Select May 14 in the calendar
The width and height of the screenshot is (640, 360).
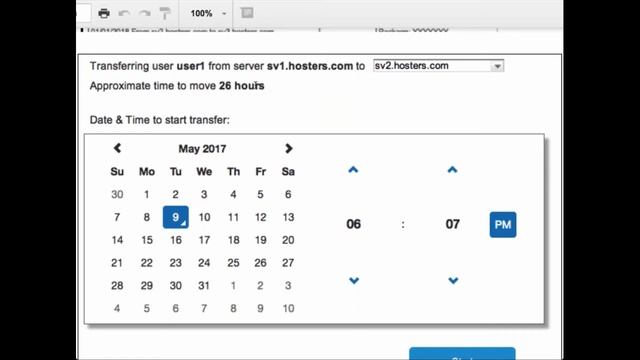tap(117, 240)
